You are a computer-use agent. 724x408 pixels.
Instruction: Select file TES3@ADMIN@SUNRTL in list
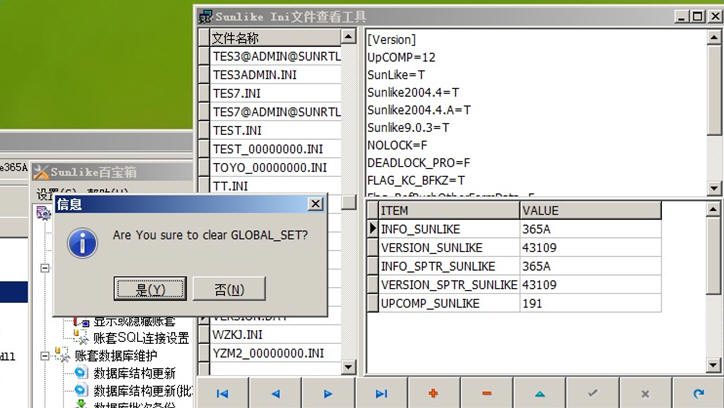pyautogui.click(x=276, y=56)
